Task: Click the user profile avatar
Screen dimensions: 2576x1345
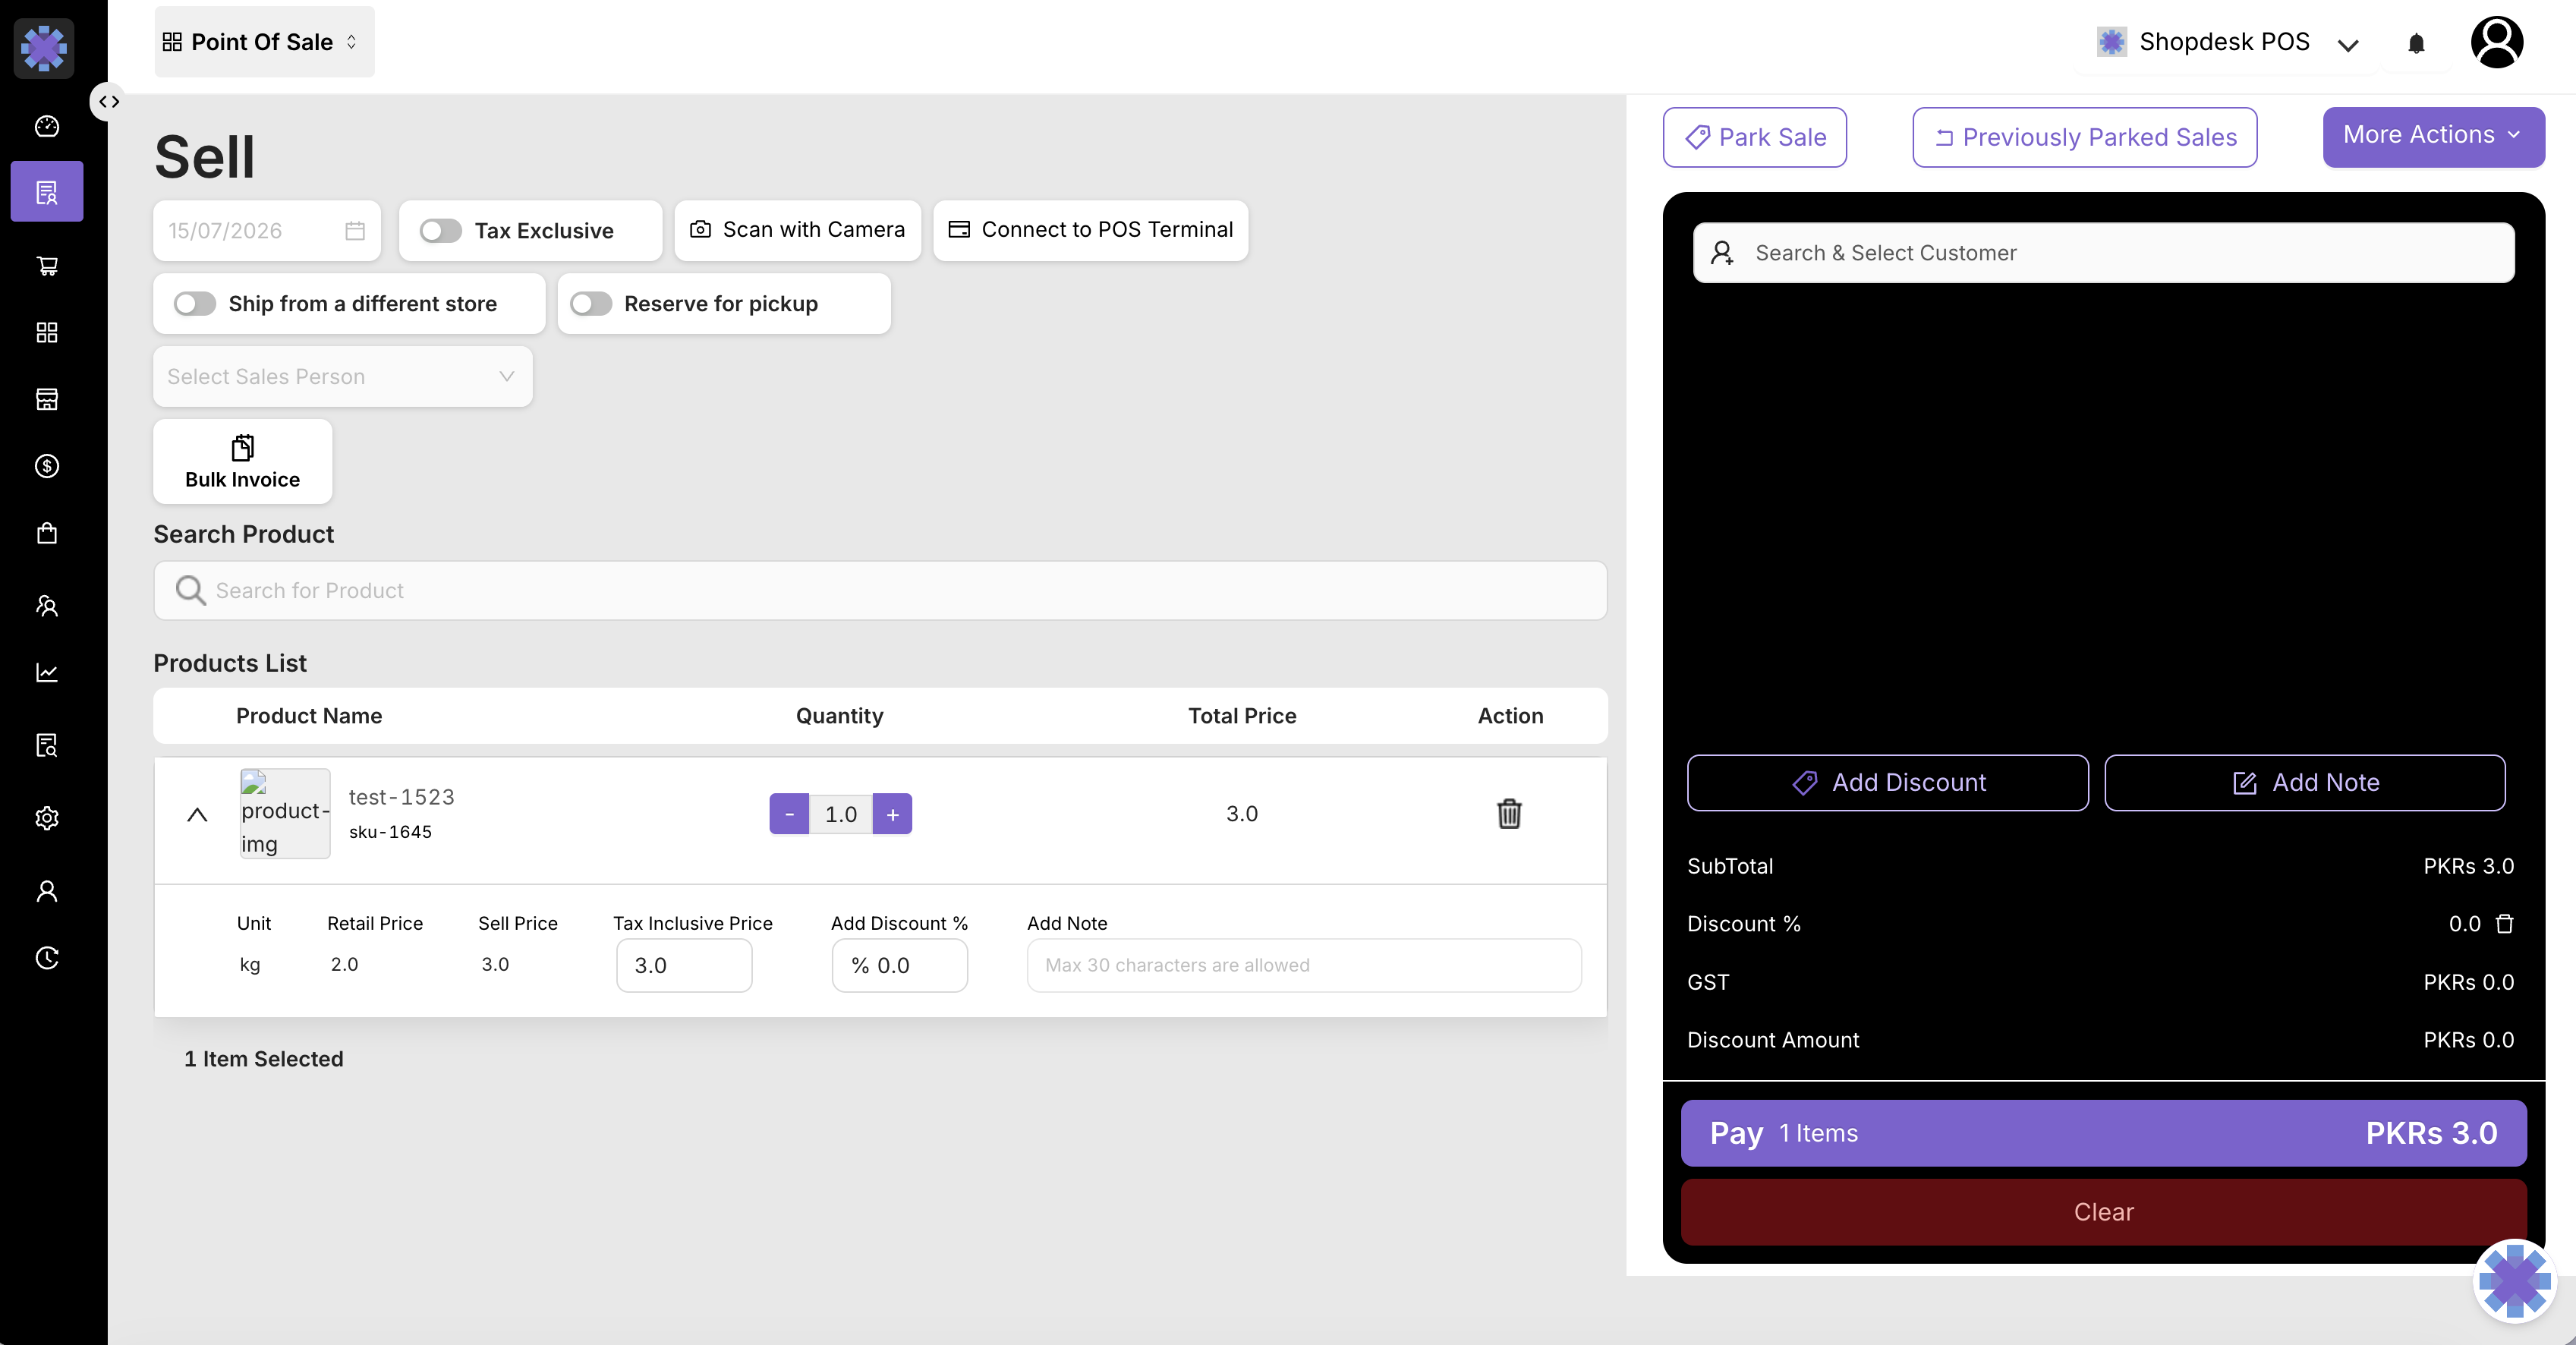Action: point(2497,42)
